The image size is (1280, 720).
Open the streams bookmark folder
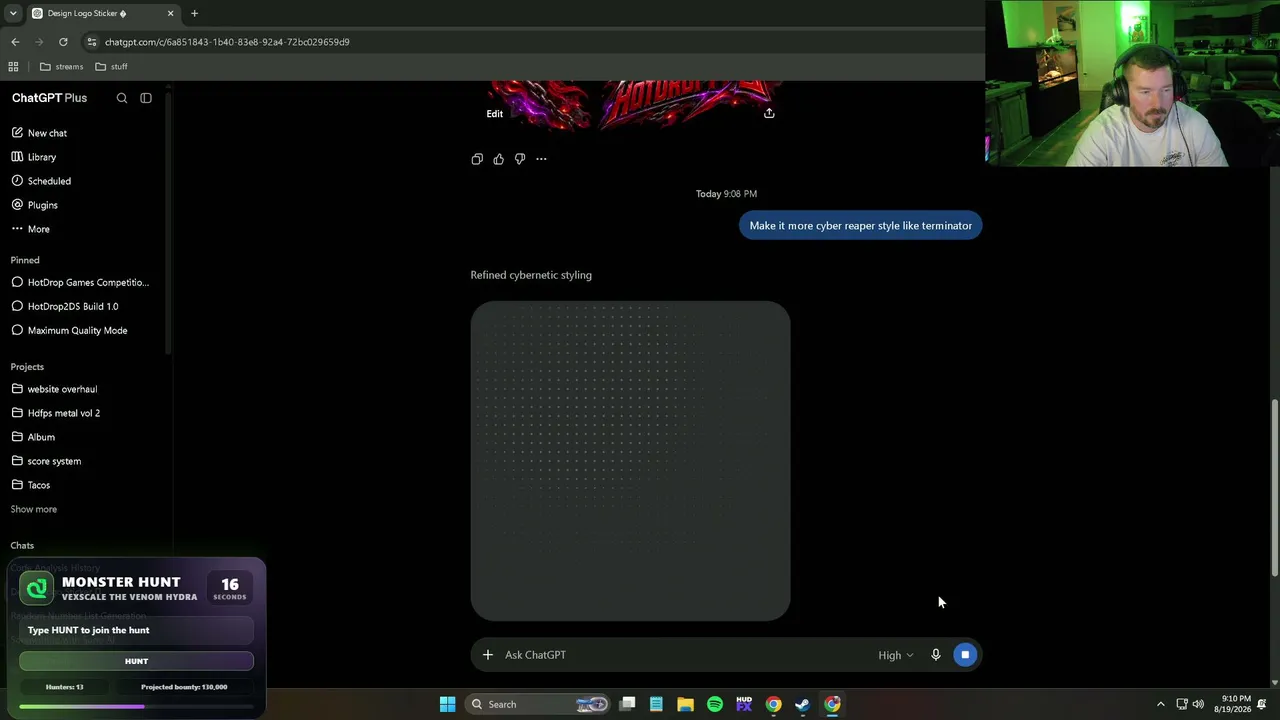62,67
